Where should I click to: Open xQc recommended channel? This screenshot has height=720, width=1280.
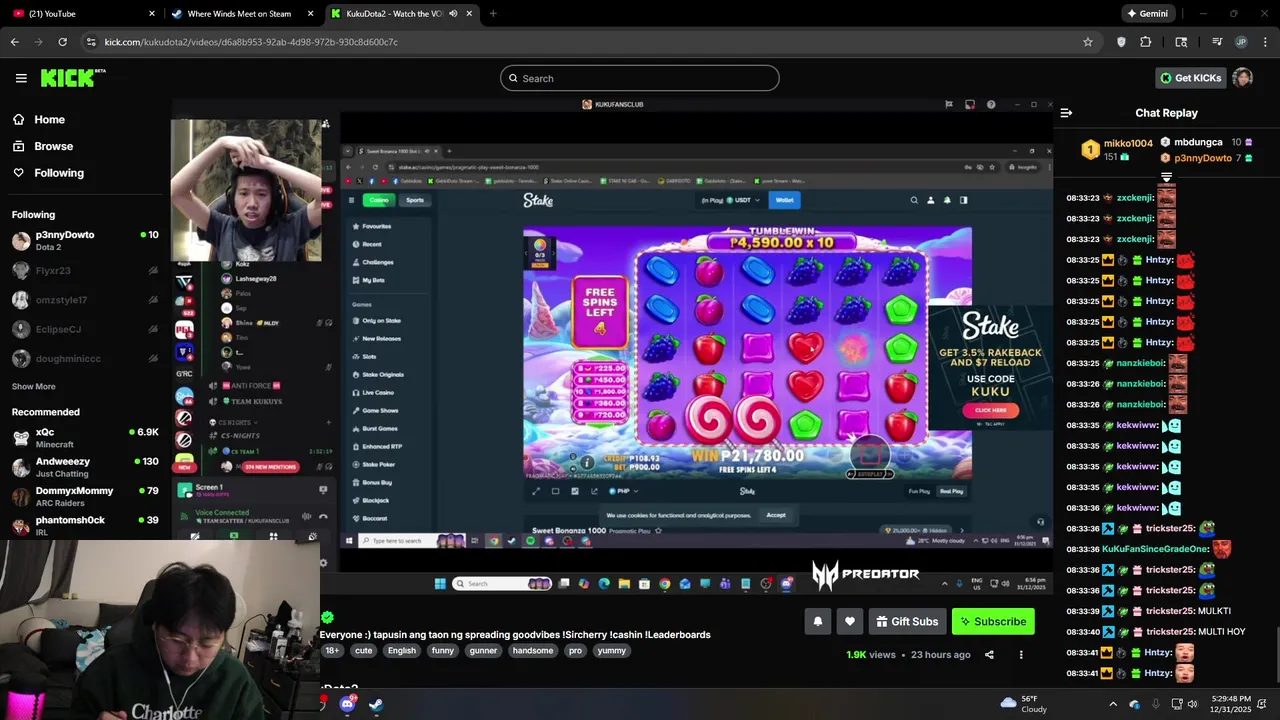click(85, 438)
